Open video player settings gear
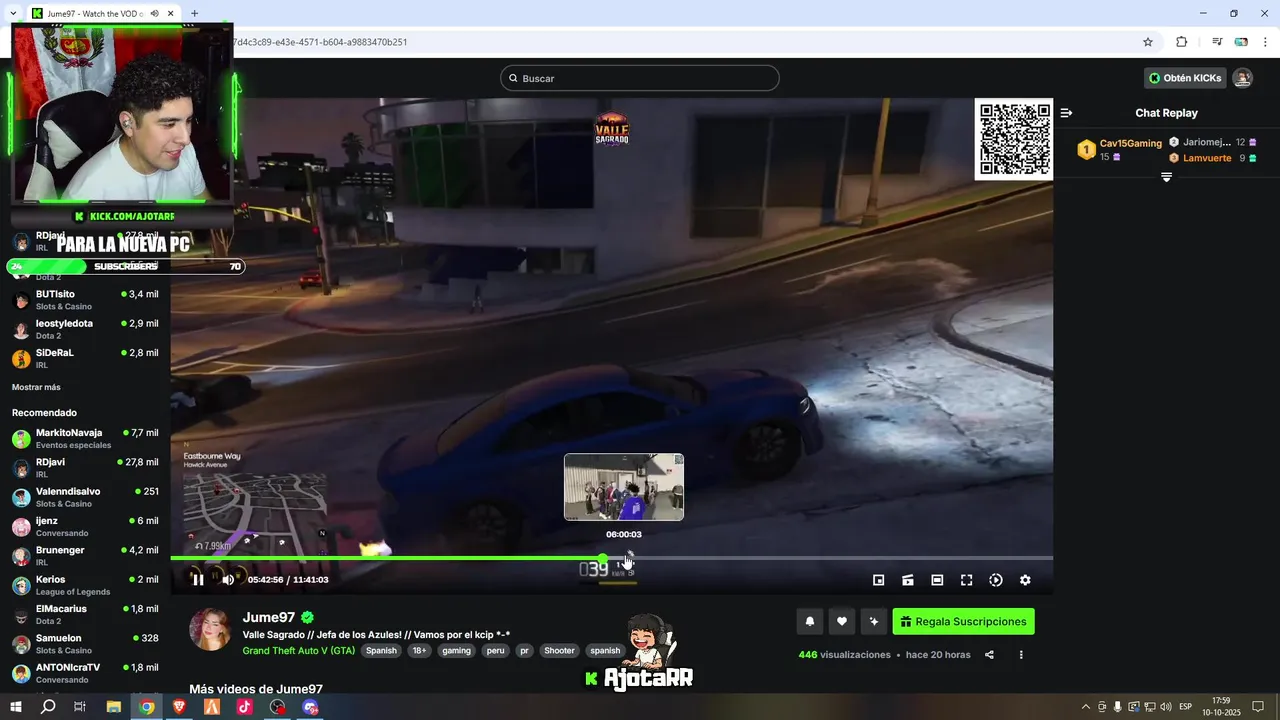Image resolution: width=1280 pixels, height=720 pixels. pos(1025,580)
